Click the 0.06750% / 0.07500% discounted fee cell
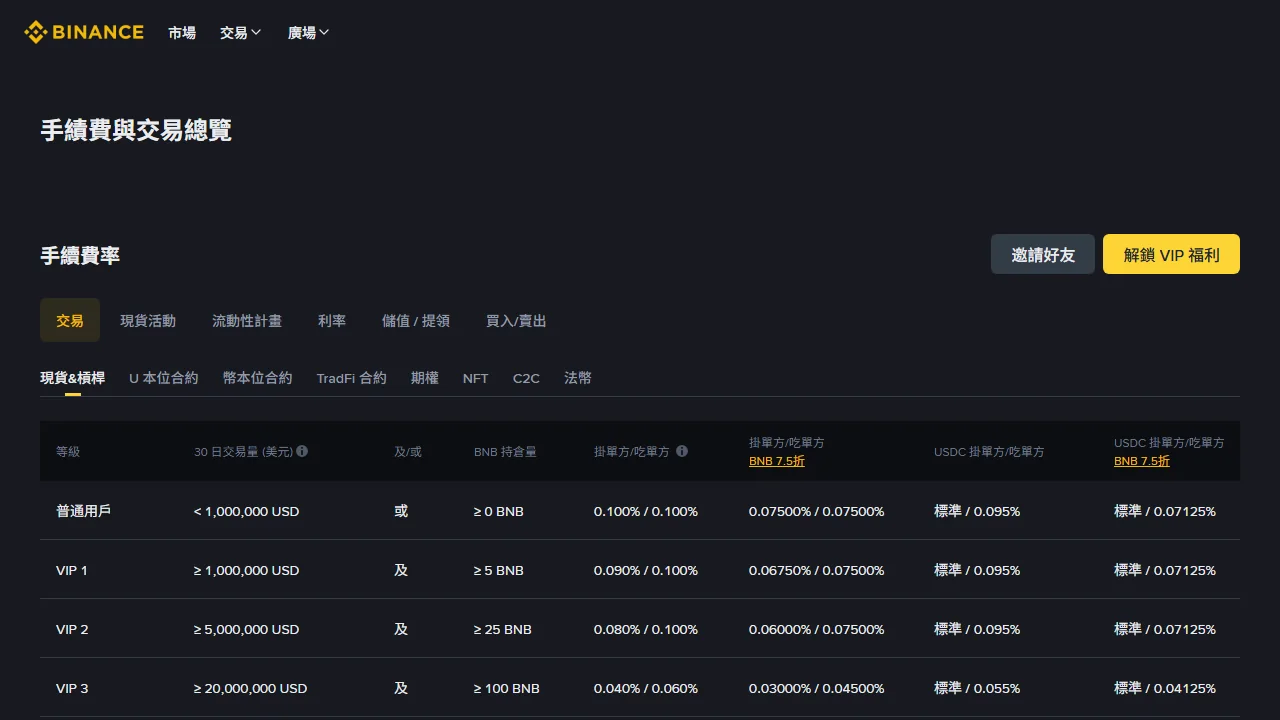This screenshot has height=720, width=1280. 817,570
